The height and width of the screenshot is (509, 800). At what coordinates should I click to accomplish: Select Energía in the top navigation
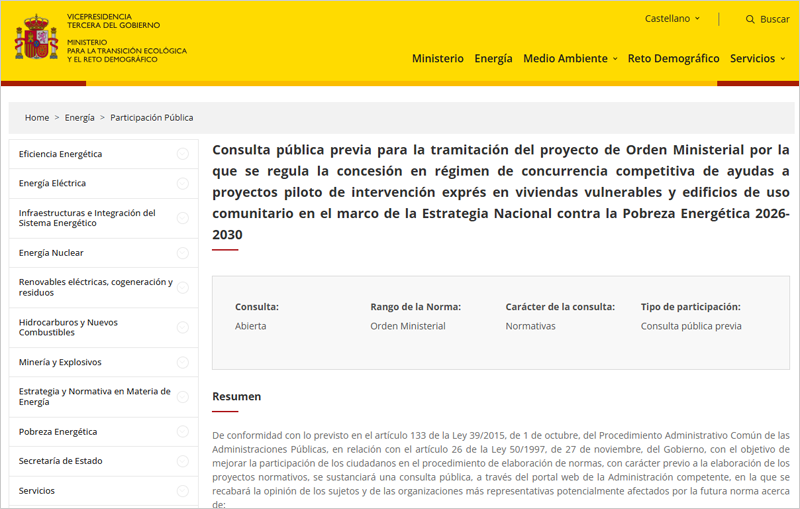(x=493, y=59)
